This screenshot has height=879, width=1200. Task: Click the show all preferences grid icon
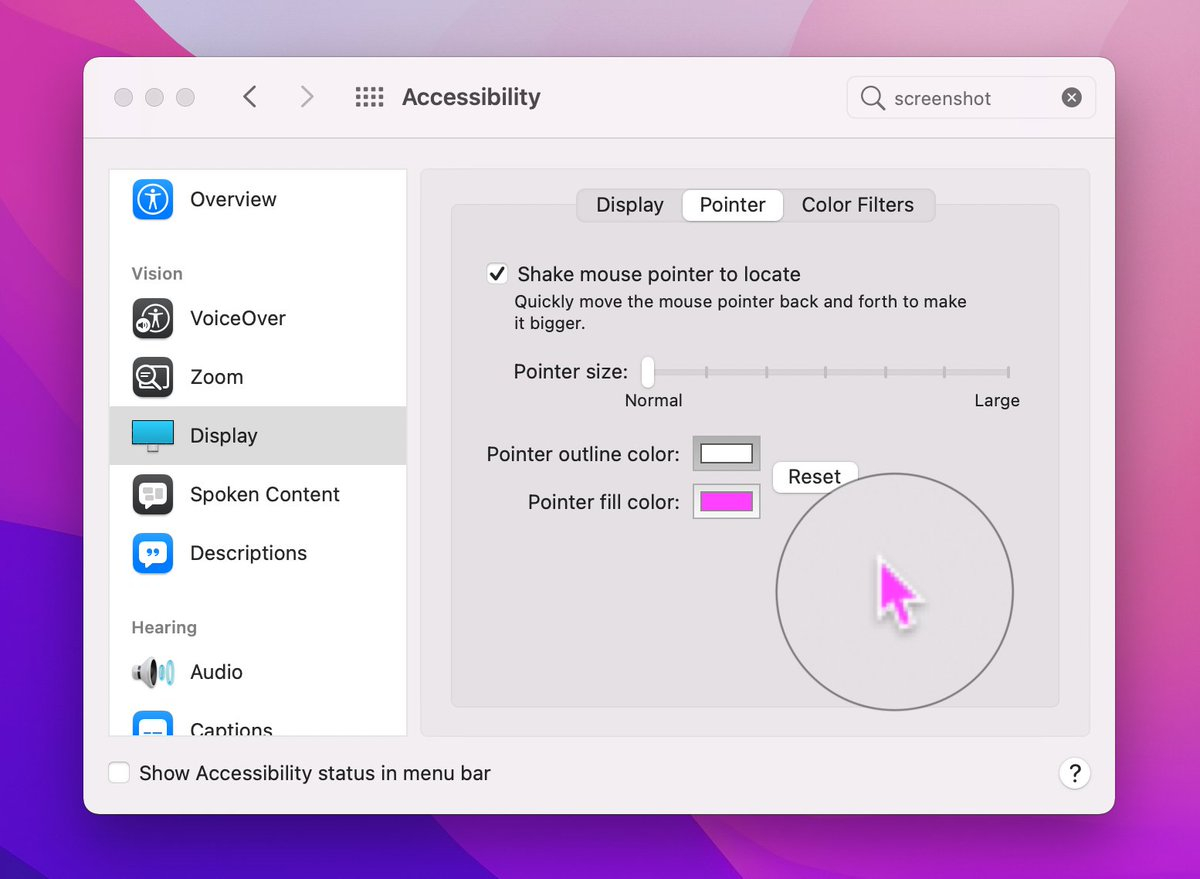pos(369,97)
